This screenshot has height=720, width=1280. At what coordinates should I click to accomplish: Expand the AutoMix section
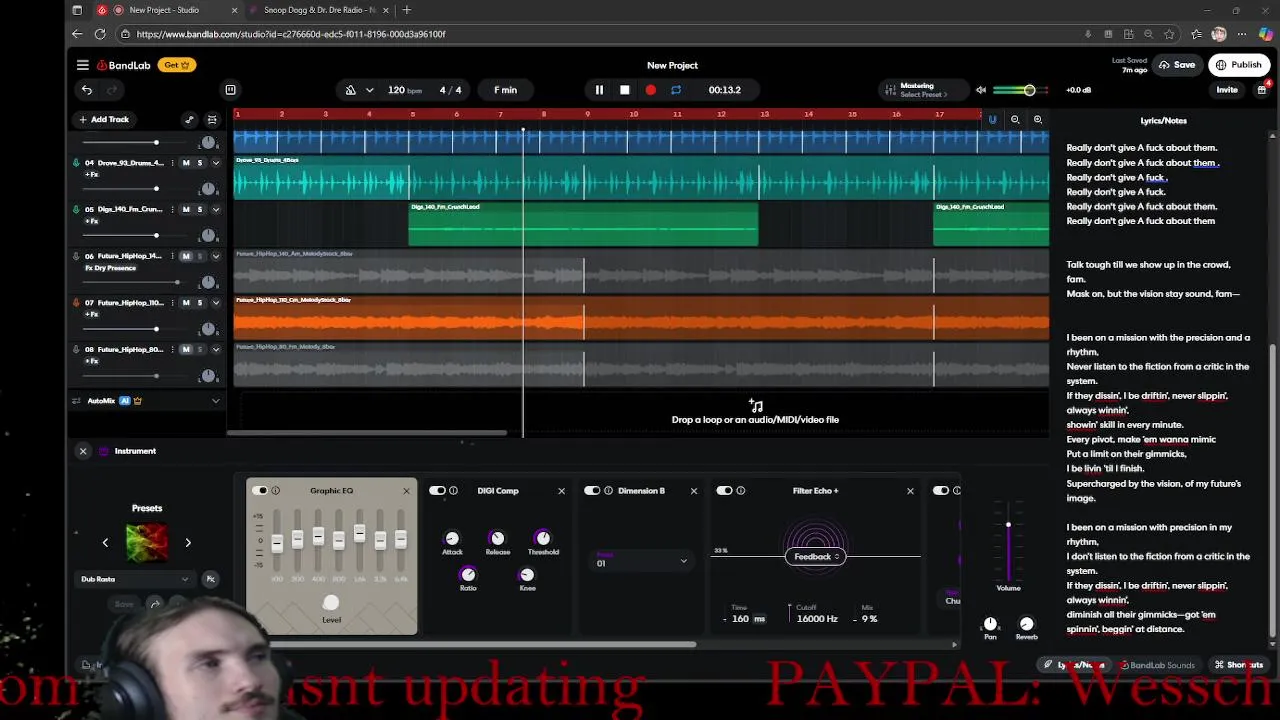215,401
